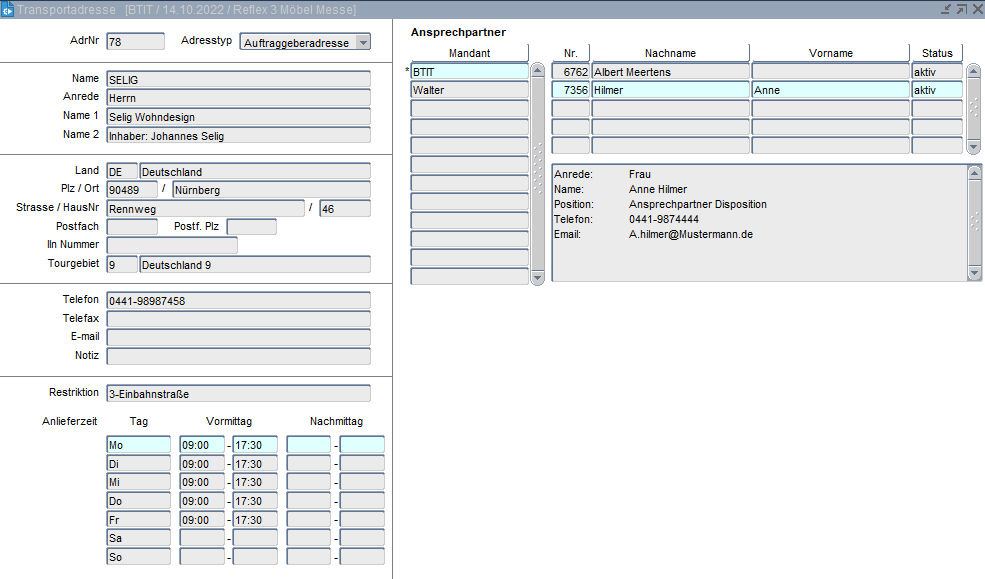Click the E-mail input field
985x579 pixels.
coord(238,338)
